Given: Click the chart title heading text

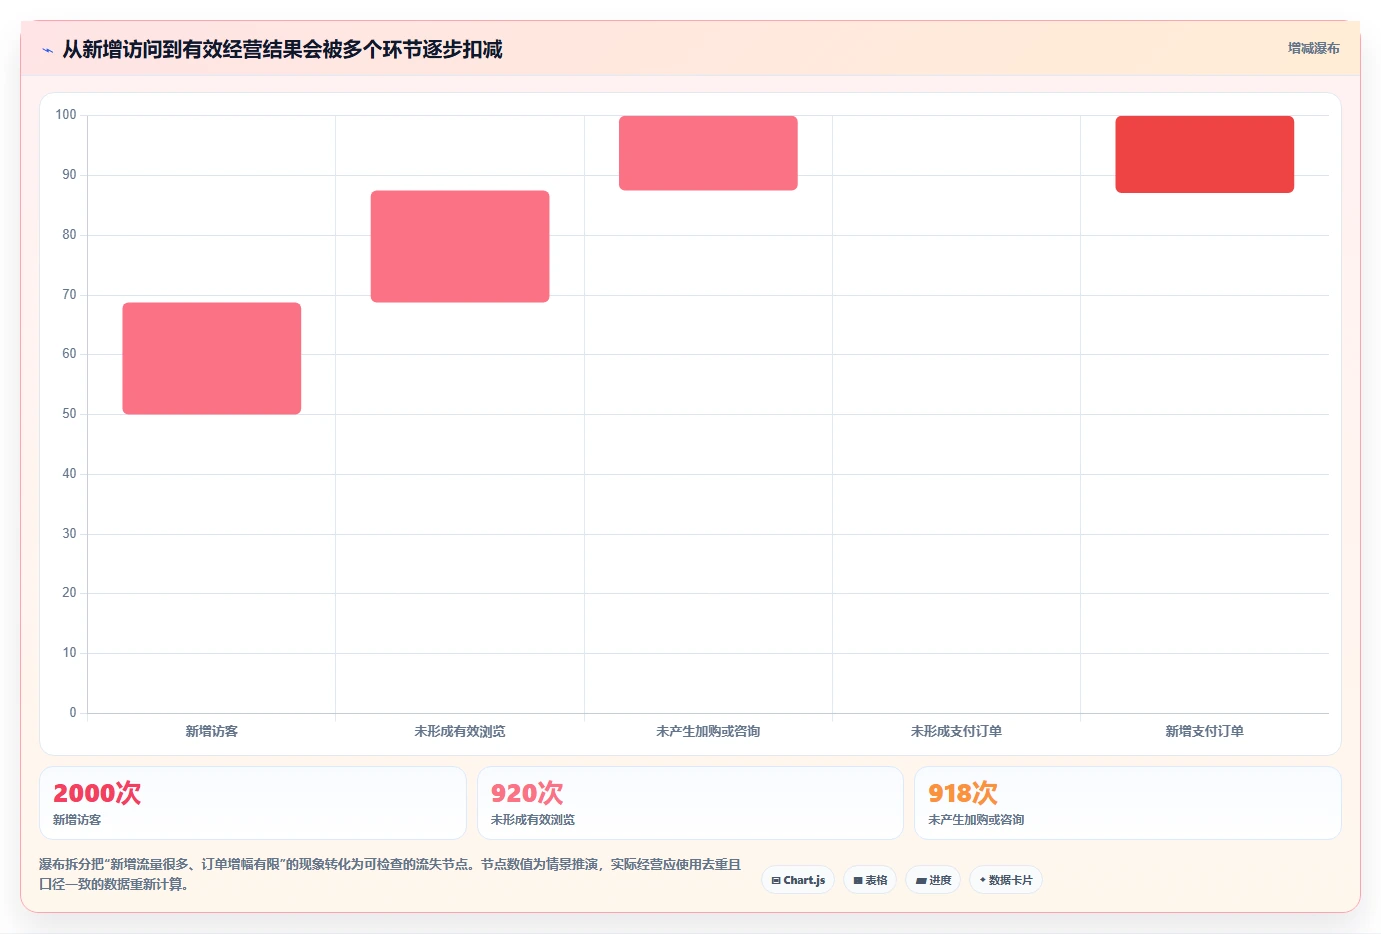Looking at the screenshot, I should [x=282, y=49].
